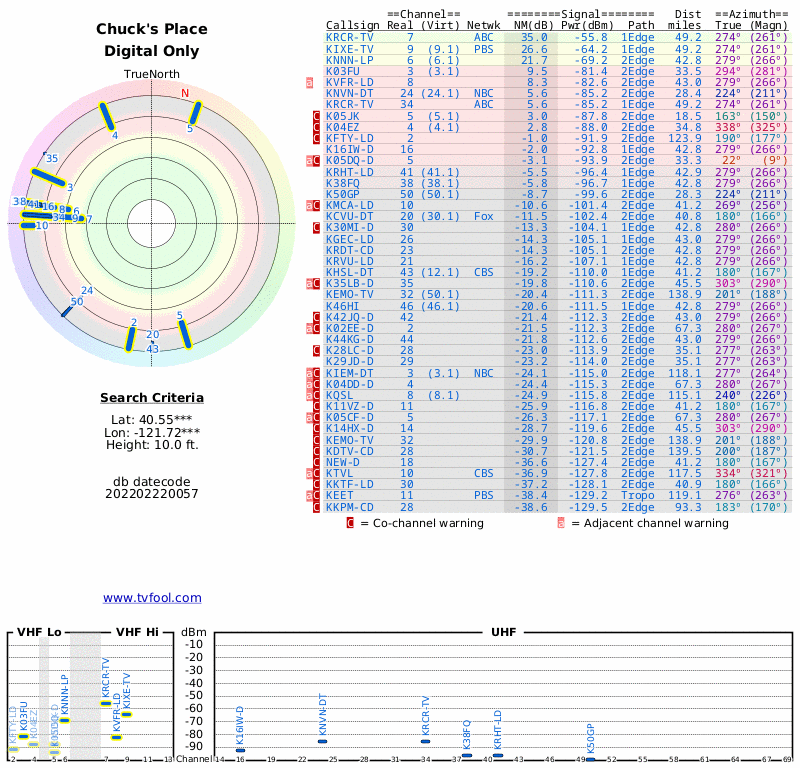800x768 pixels.
Task: Click the co-channel warning icon beside K05JK
Action: (316, 116)
